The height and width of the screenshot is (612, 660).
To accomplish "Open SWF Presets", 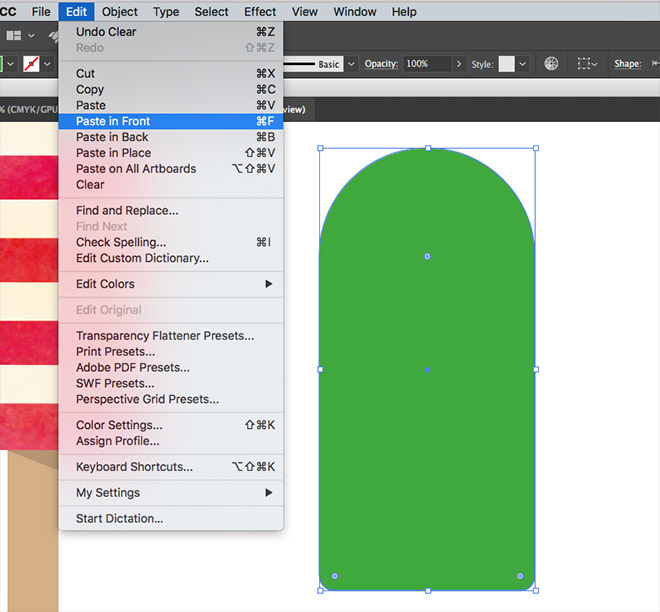I will coord(171,383).
